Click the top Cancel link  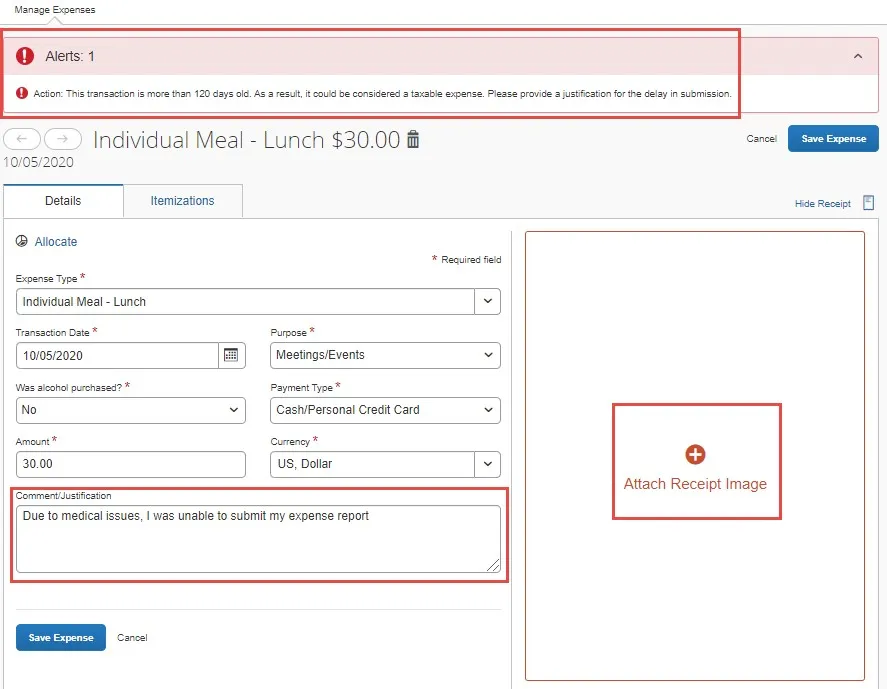[761, 139]
